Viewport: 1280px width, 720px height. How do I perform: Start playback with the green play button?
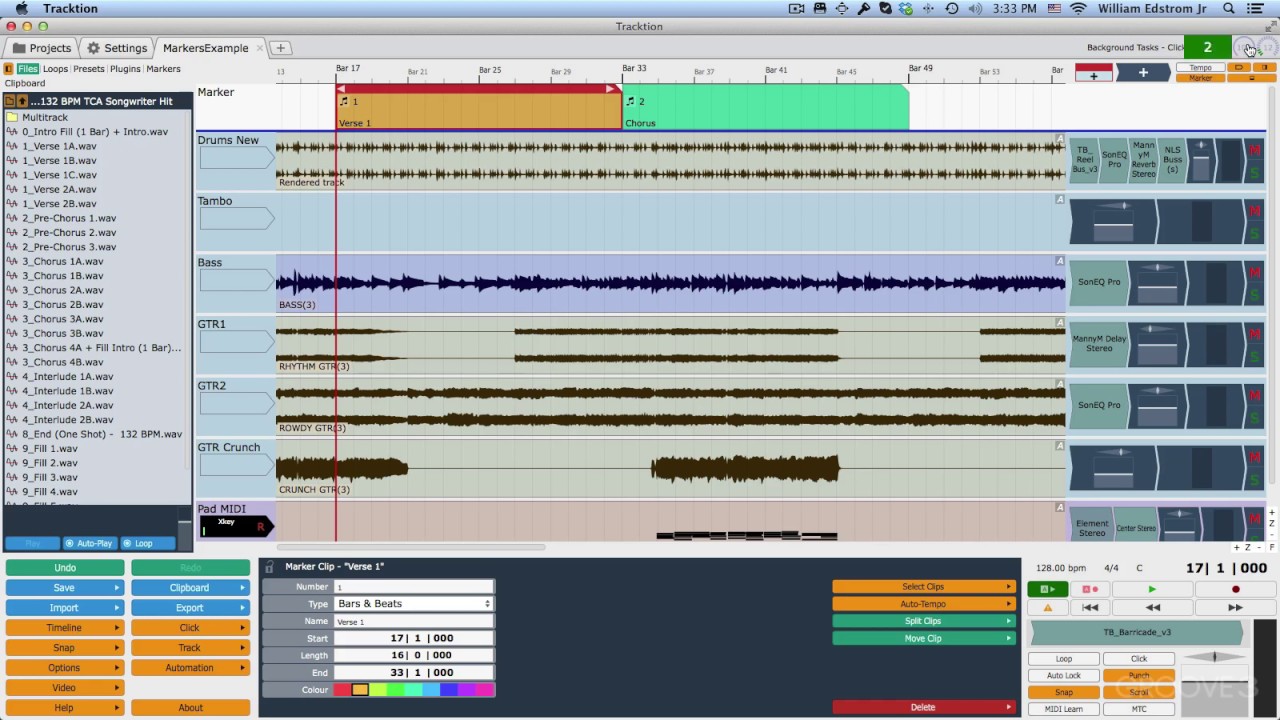(x=1152, y=590)
